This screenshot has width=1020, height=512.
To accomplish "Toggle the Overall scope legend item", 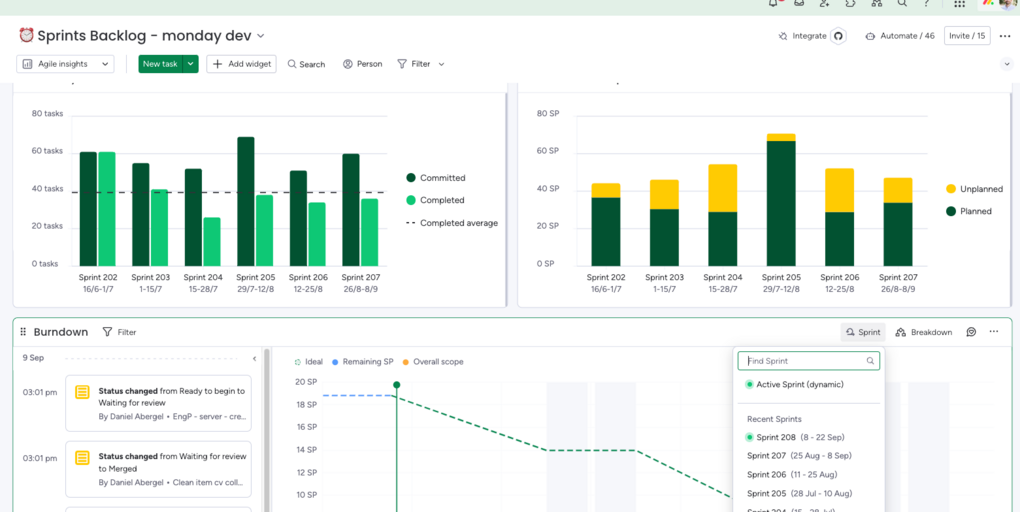I will (433, 362).
